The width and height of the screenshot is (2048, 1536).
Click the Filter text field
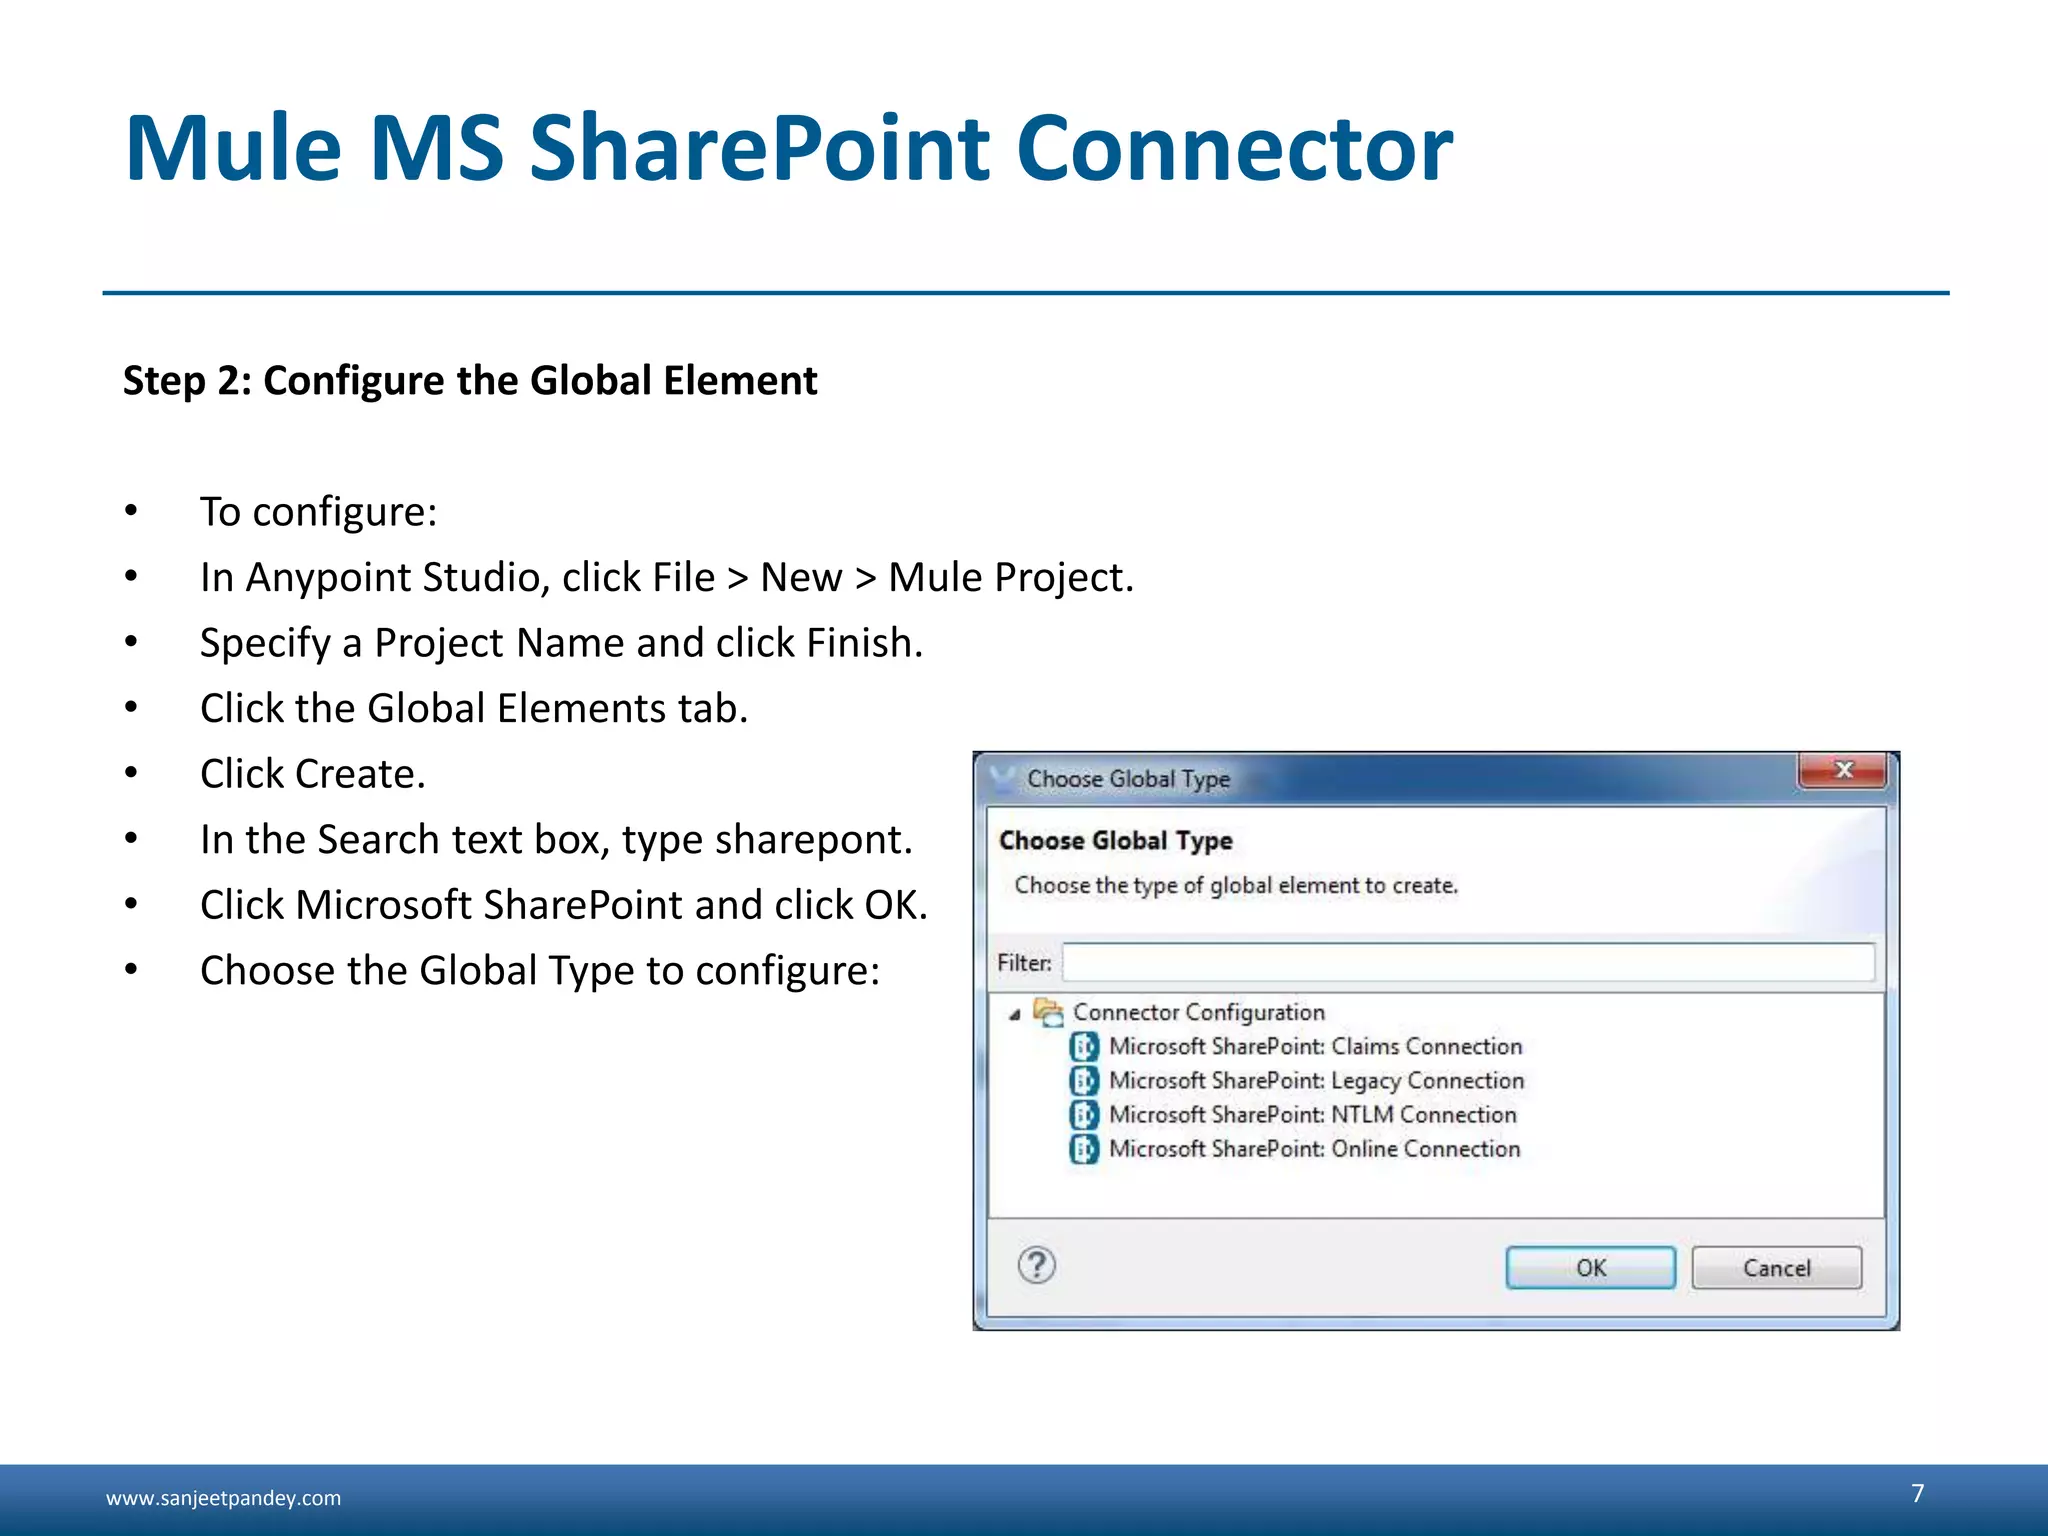pos(1468,962)
